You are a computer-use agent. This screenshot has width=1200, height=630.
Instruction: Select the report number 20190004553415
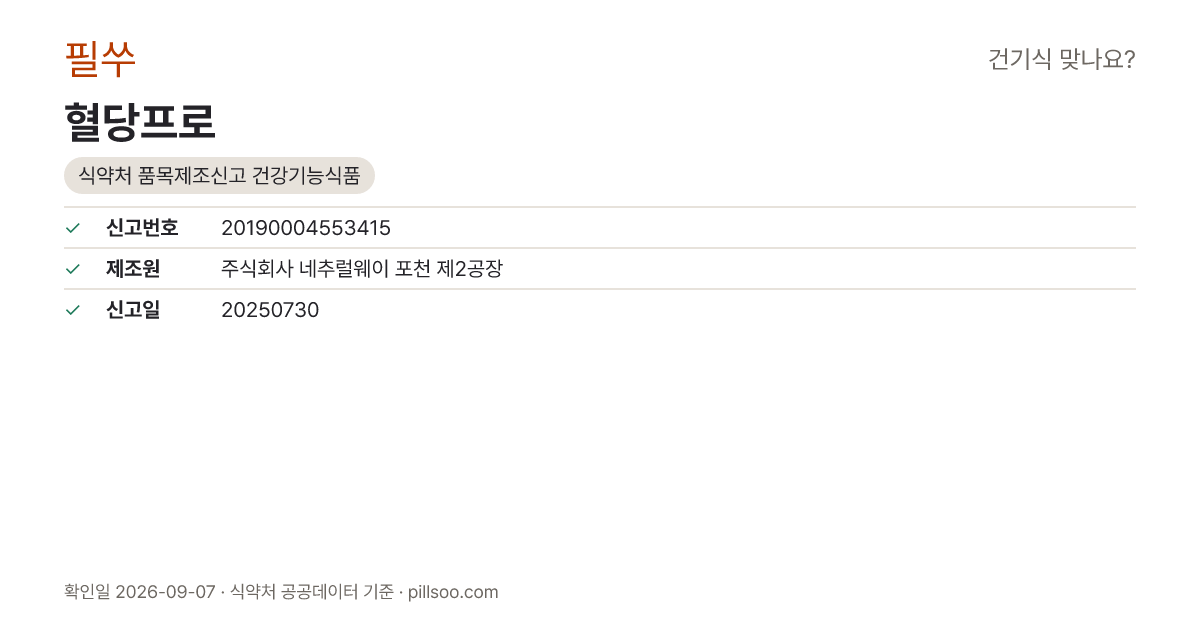click(306, 228)
